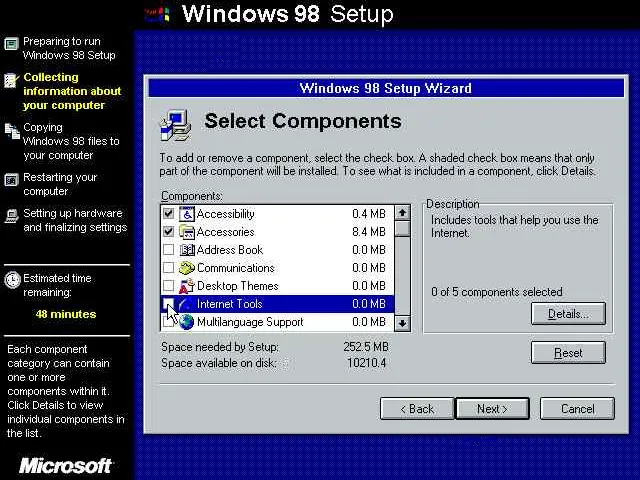Click the Restarting your computer step icon
640x480 pixels.
(11, 180)
